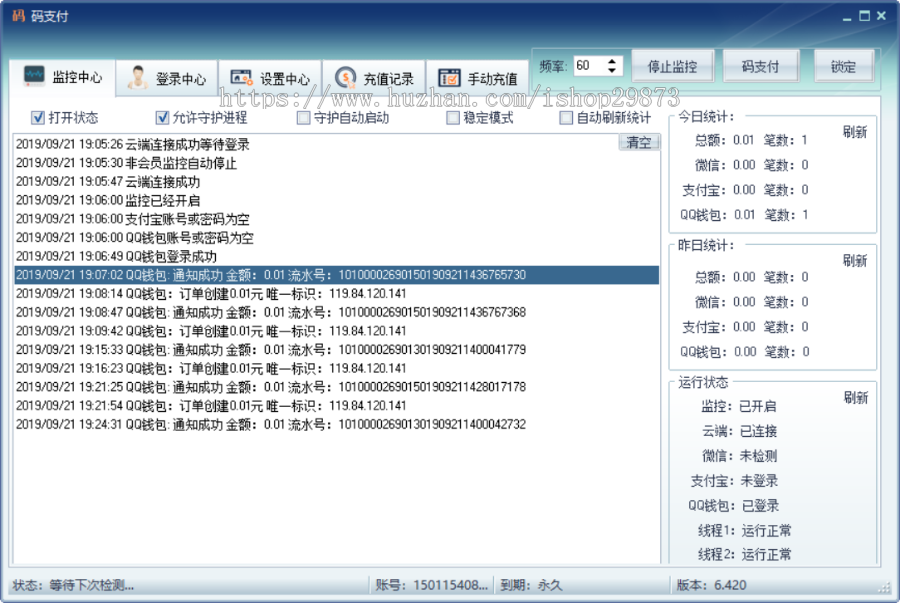Click 线程1: 运行正常 status text
900x603 pixels.
click(744, 530)
